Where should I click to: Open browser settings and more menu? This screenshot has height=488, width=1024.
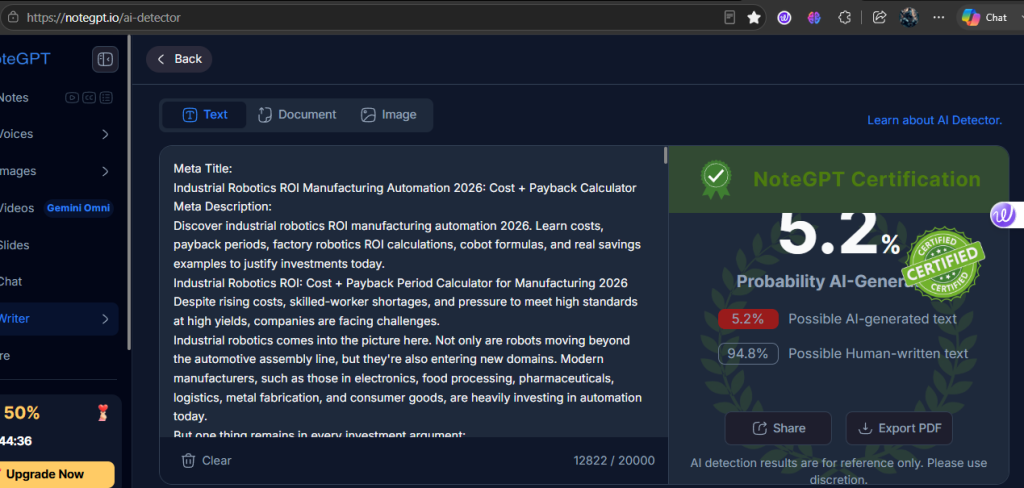(x=938, y=18)
